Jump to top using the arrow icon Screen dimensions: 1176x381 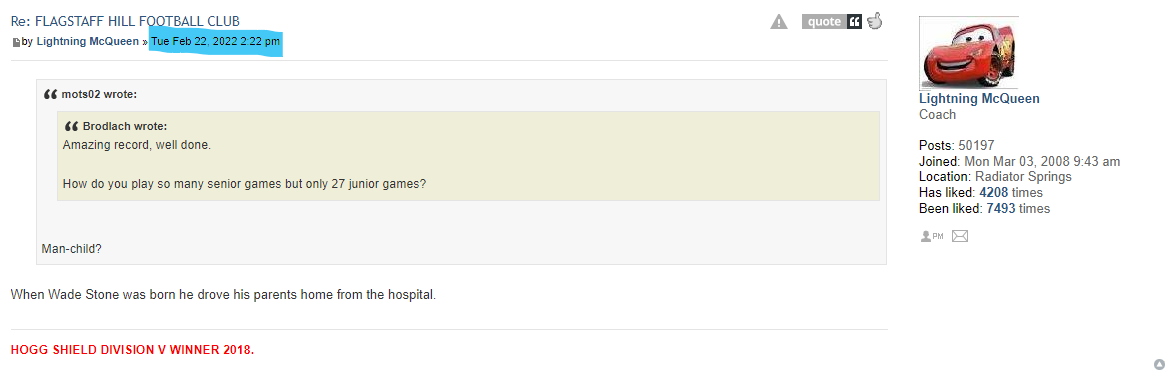click(x=1160, y=364)
